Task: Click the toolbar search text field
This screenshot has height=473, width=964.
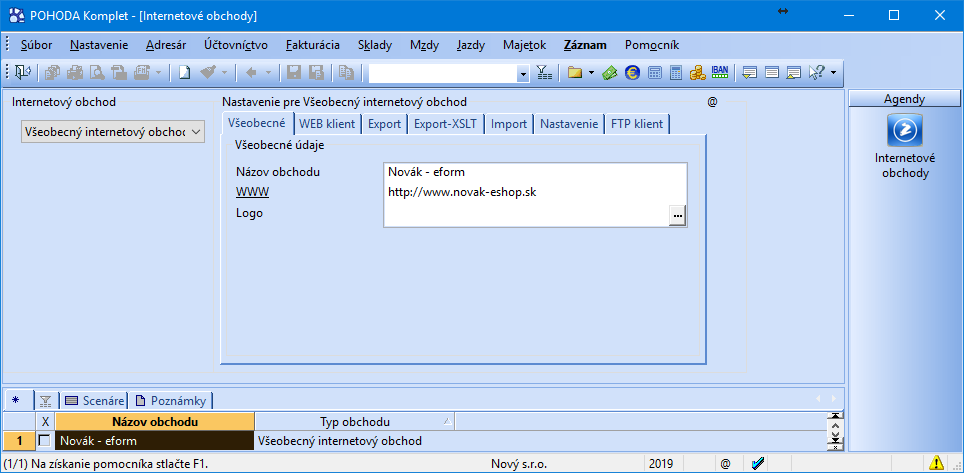Action: coord(443,73)
